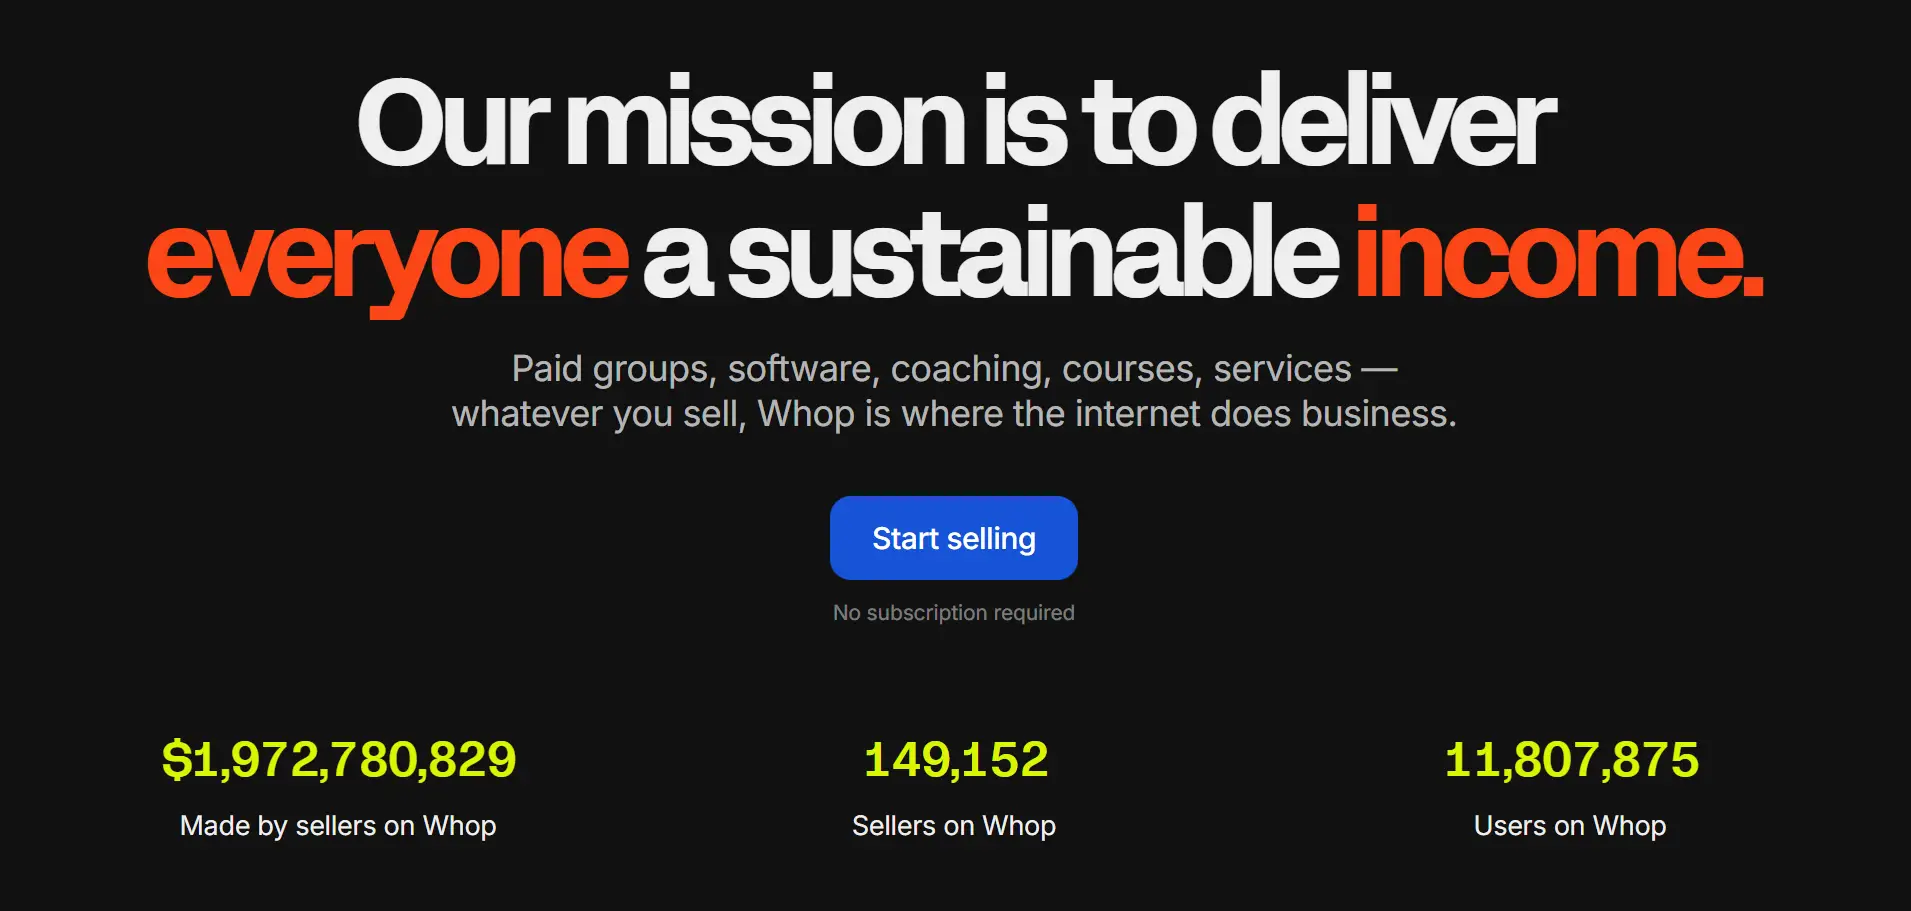Image resolution: width=1911 pixels, height=911 pixels.
Task: Click the word "mission" in the headline
Action: pos(766,124)
